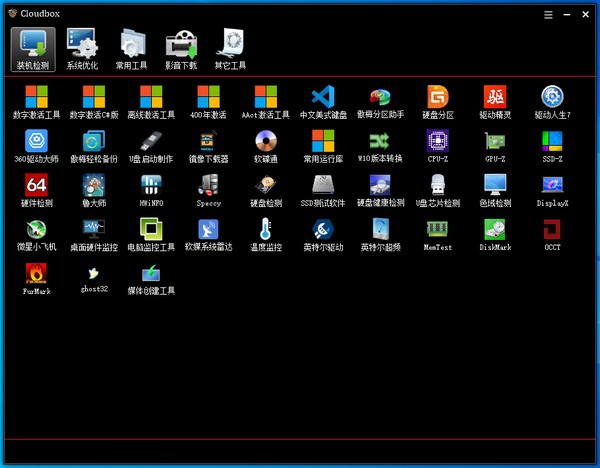Open SSD测试软件

coord(323,191)
